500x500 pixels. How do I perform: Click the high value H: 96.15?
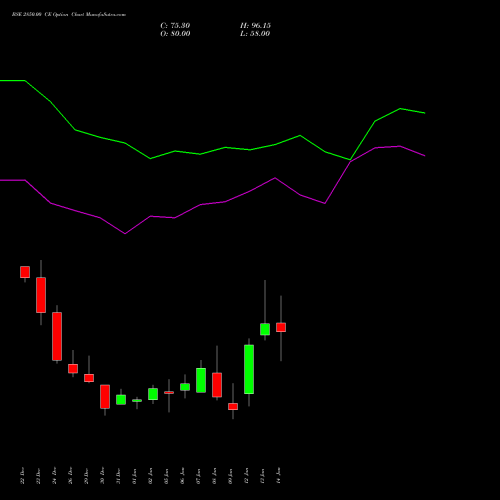point(255,26)
